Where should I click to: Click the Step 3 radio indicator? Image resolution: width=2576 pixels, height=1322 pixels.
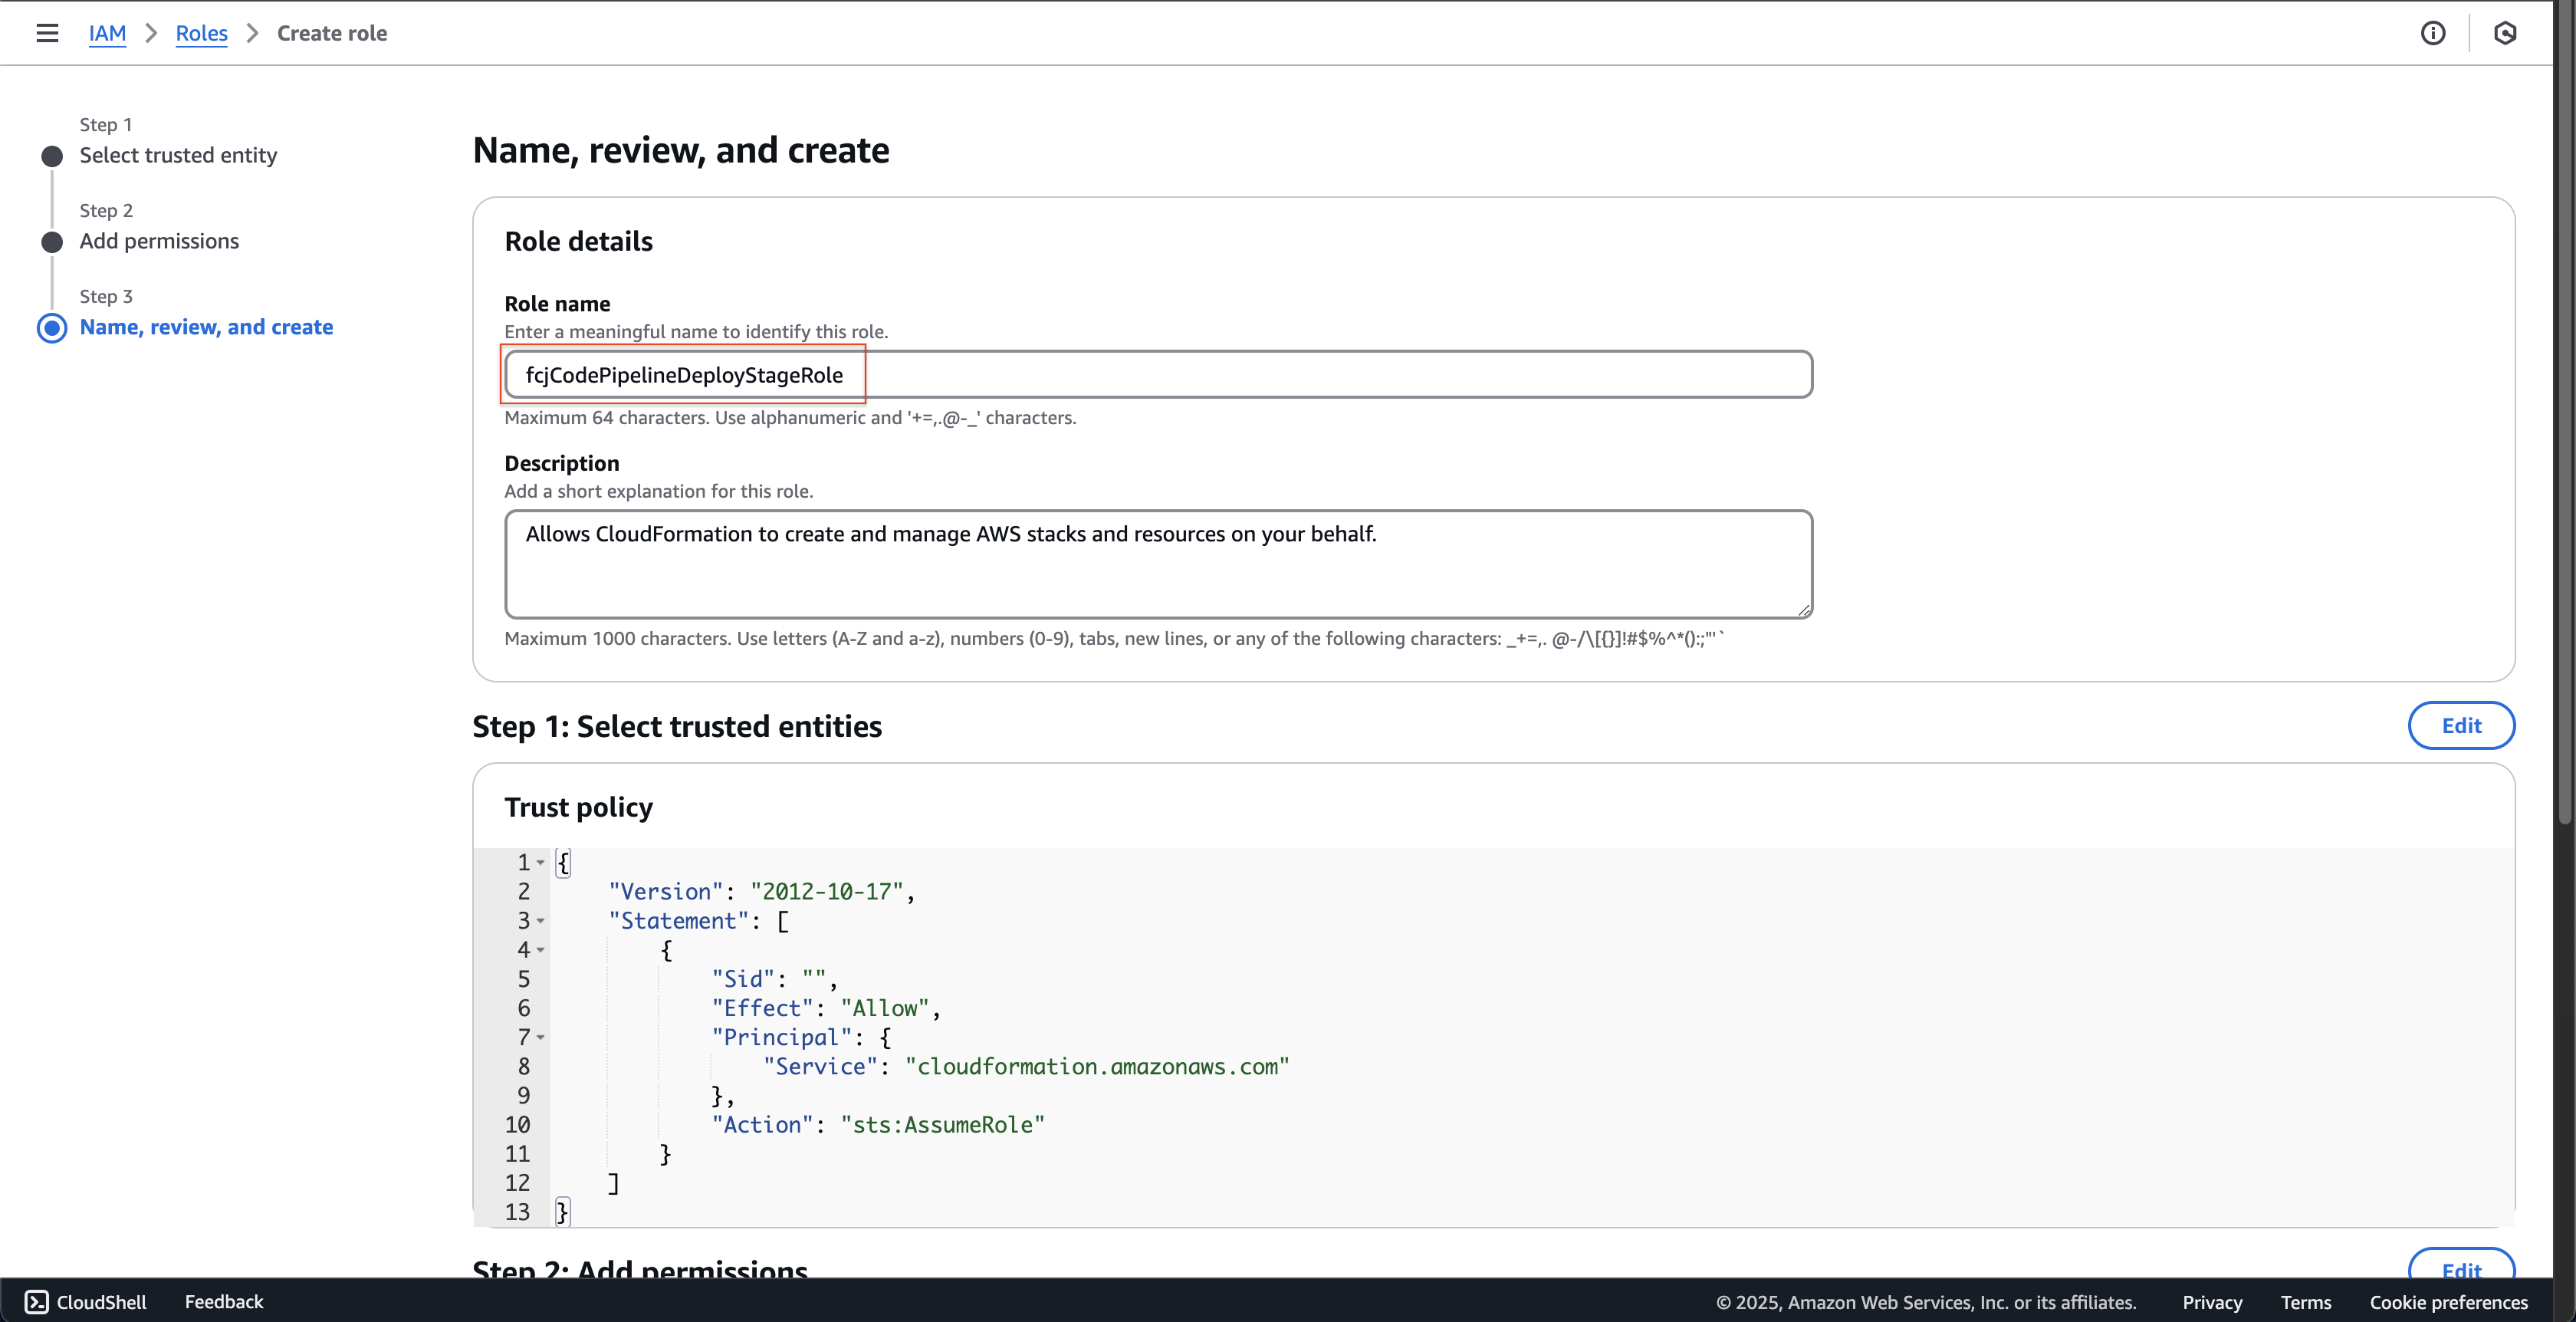52,328
